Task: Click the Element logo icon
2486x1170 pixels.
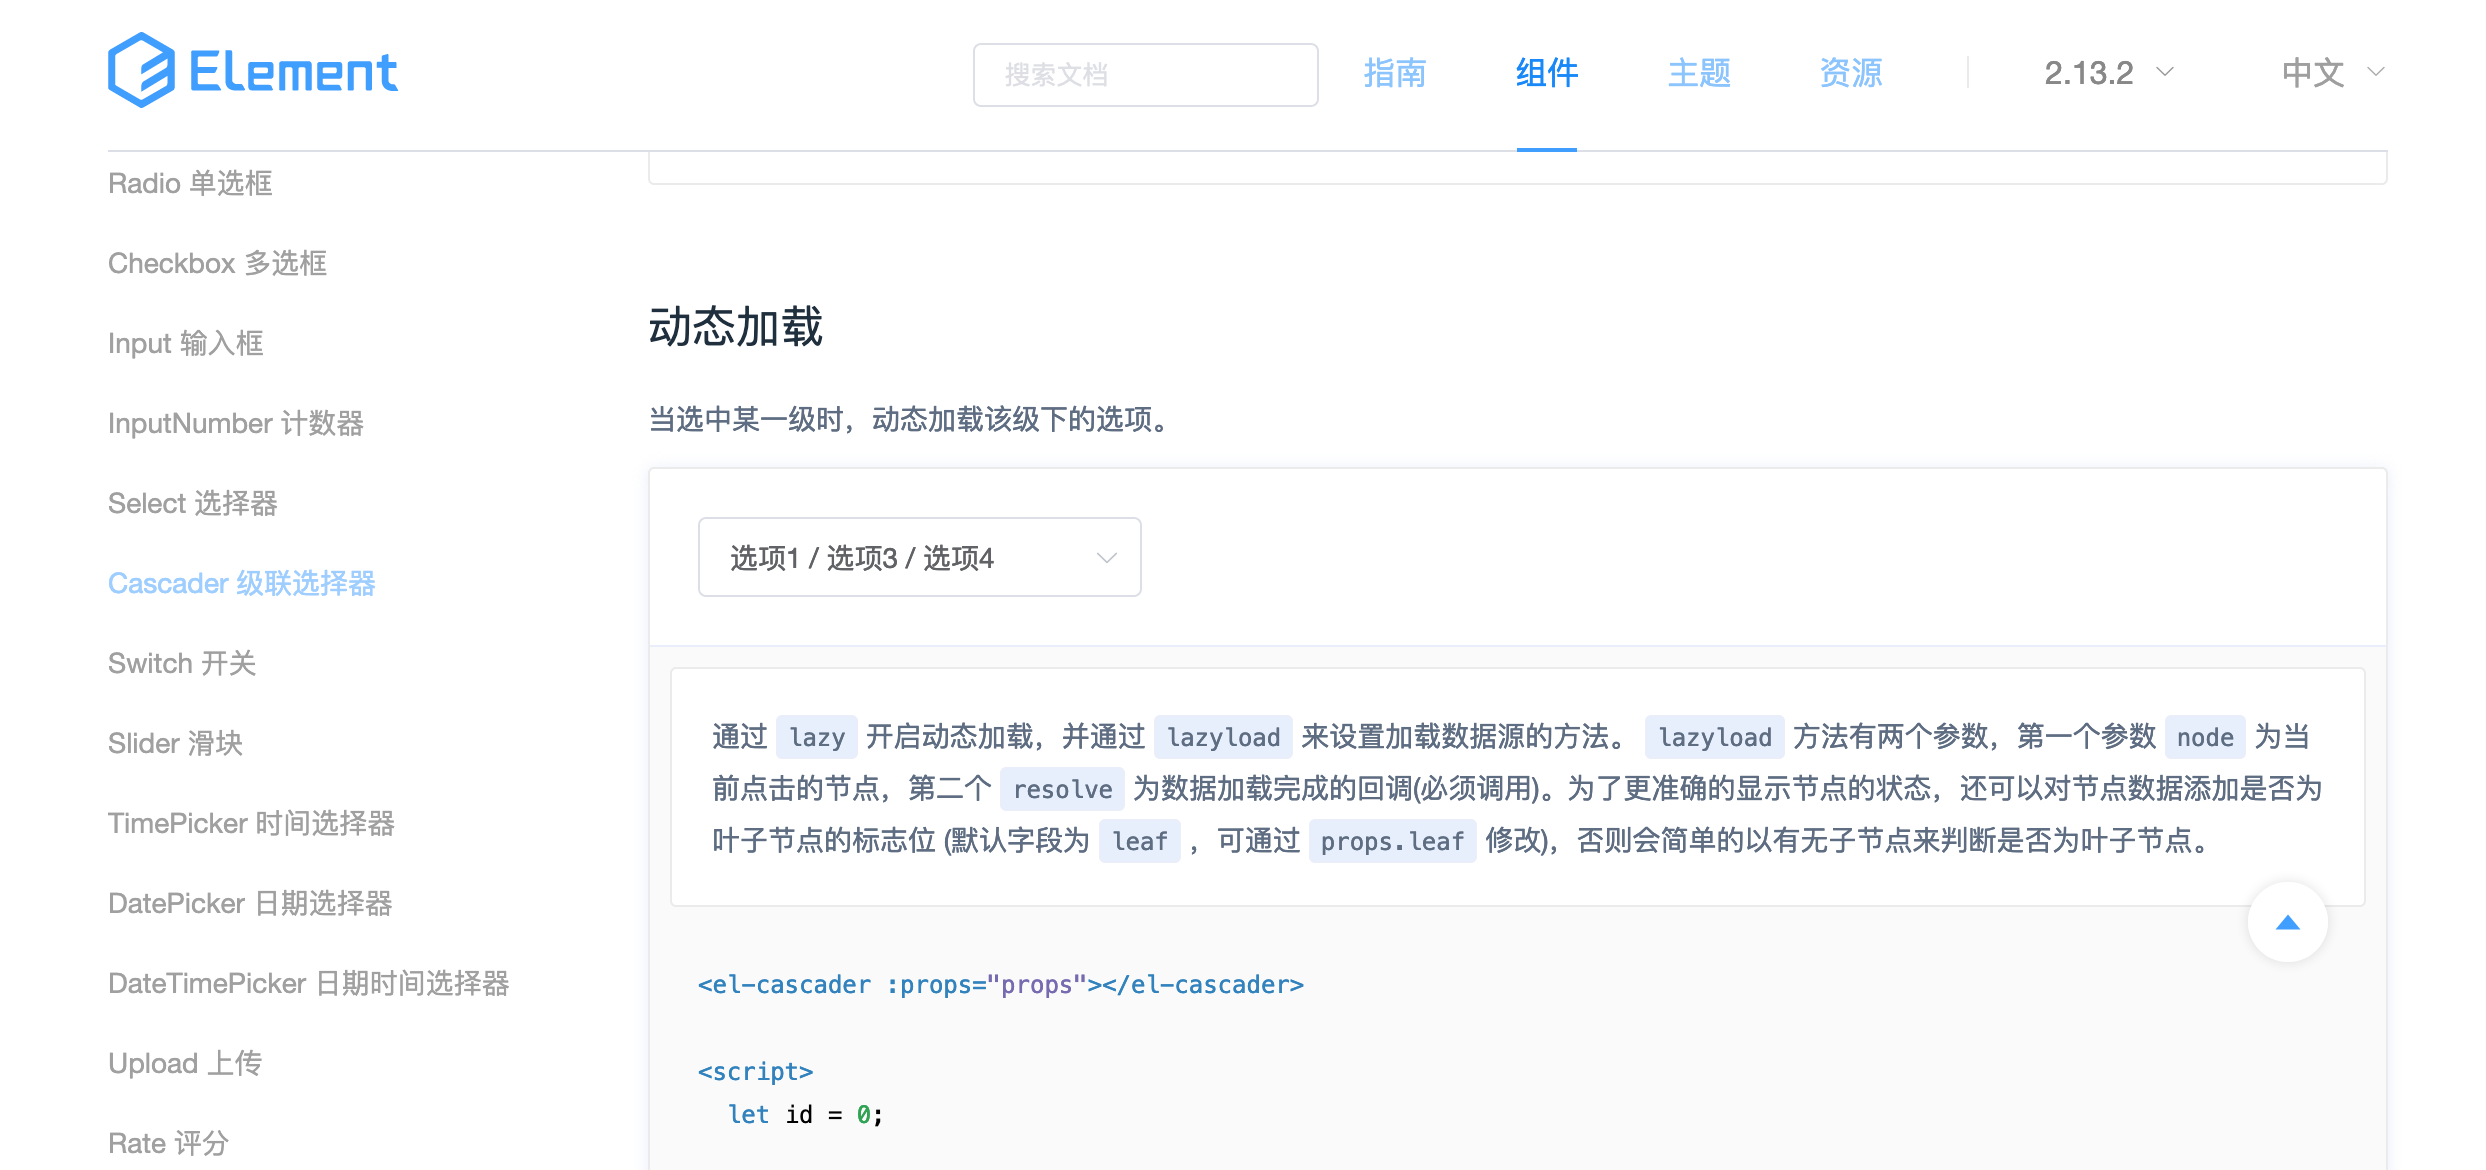Action: tap(142, 70)
